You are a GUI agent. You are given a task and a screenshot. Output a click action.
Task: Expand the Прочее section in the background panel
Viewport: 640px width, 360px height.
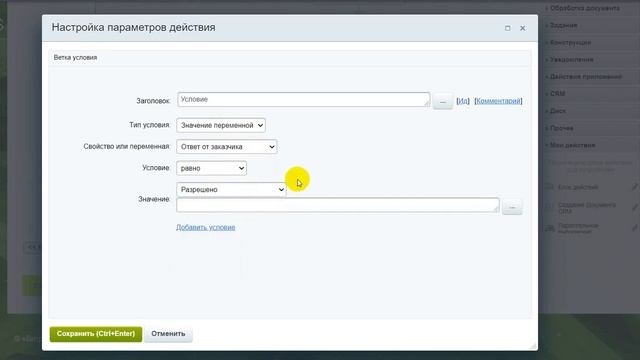point(562,128)
